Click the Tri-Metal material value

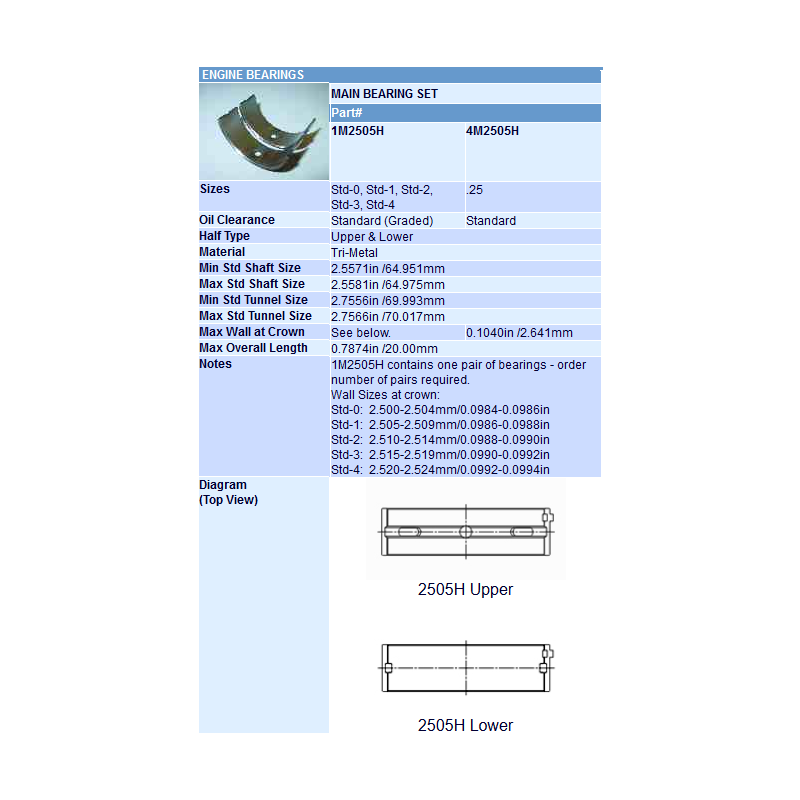click(354, 253)
